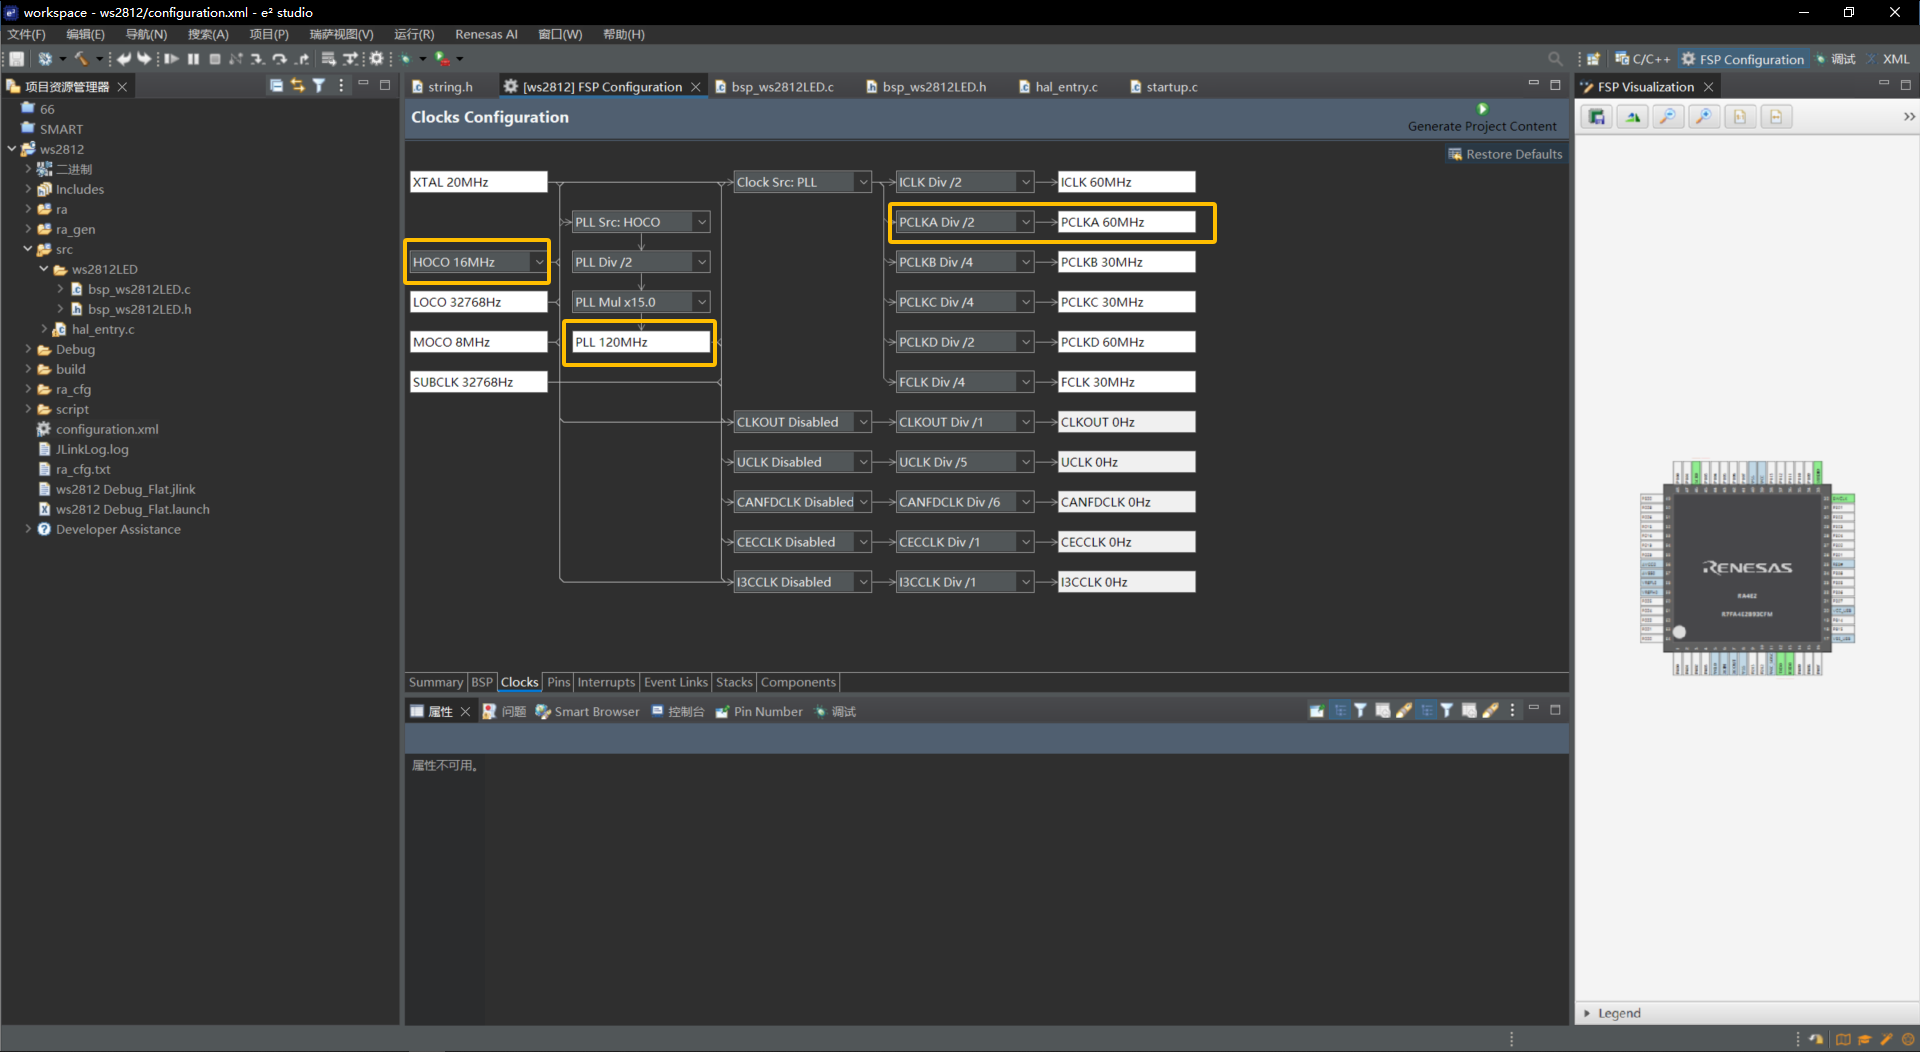Click the Resume debug icon
1920x1052 pixels.
pos(172,59)
